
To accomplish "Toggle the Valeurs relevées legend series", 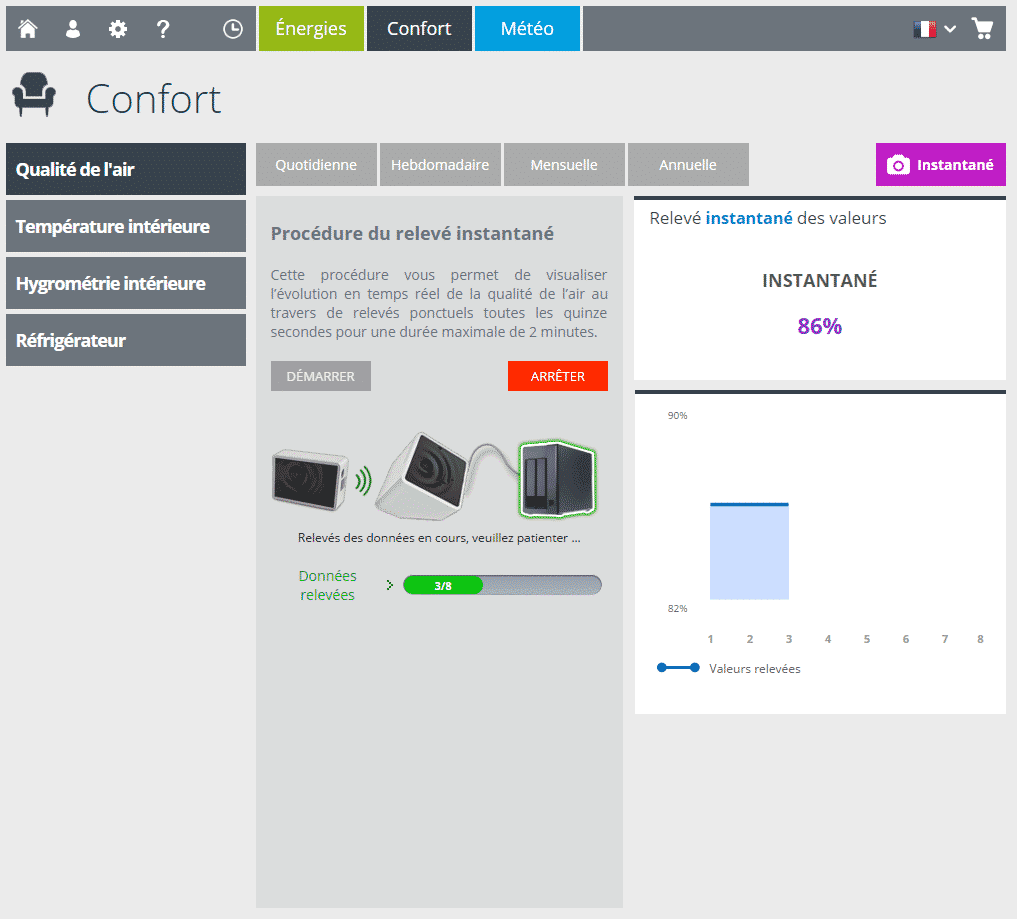I will pos(728,668).
